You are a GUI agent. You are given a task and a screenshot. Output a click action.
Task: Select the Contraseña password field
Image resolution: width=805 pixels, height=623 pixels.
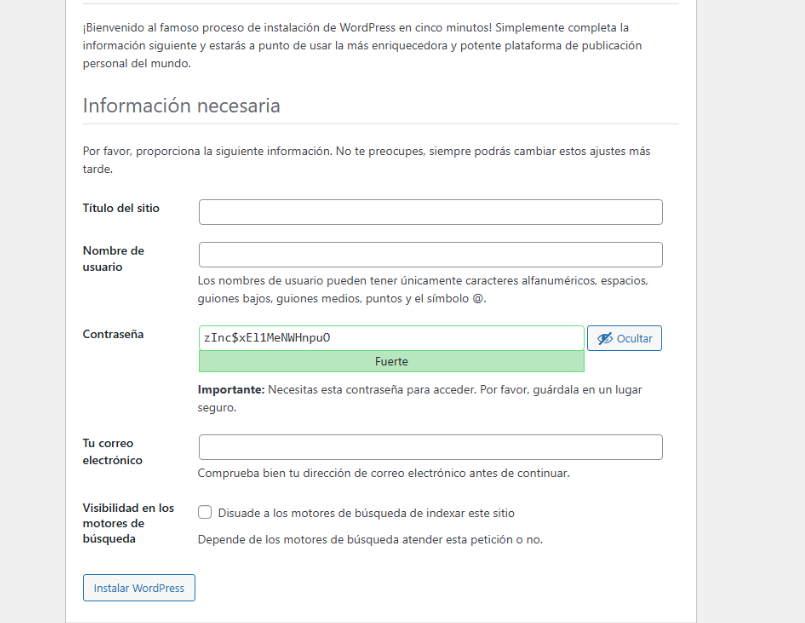(x=391, y=338)
